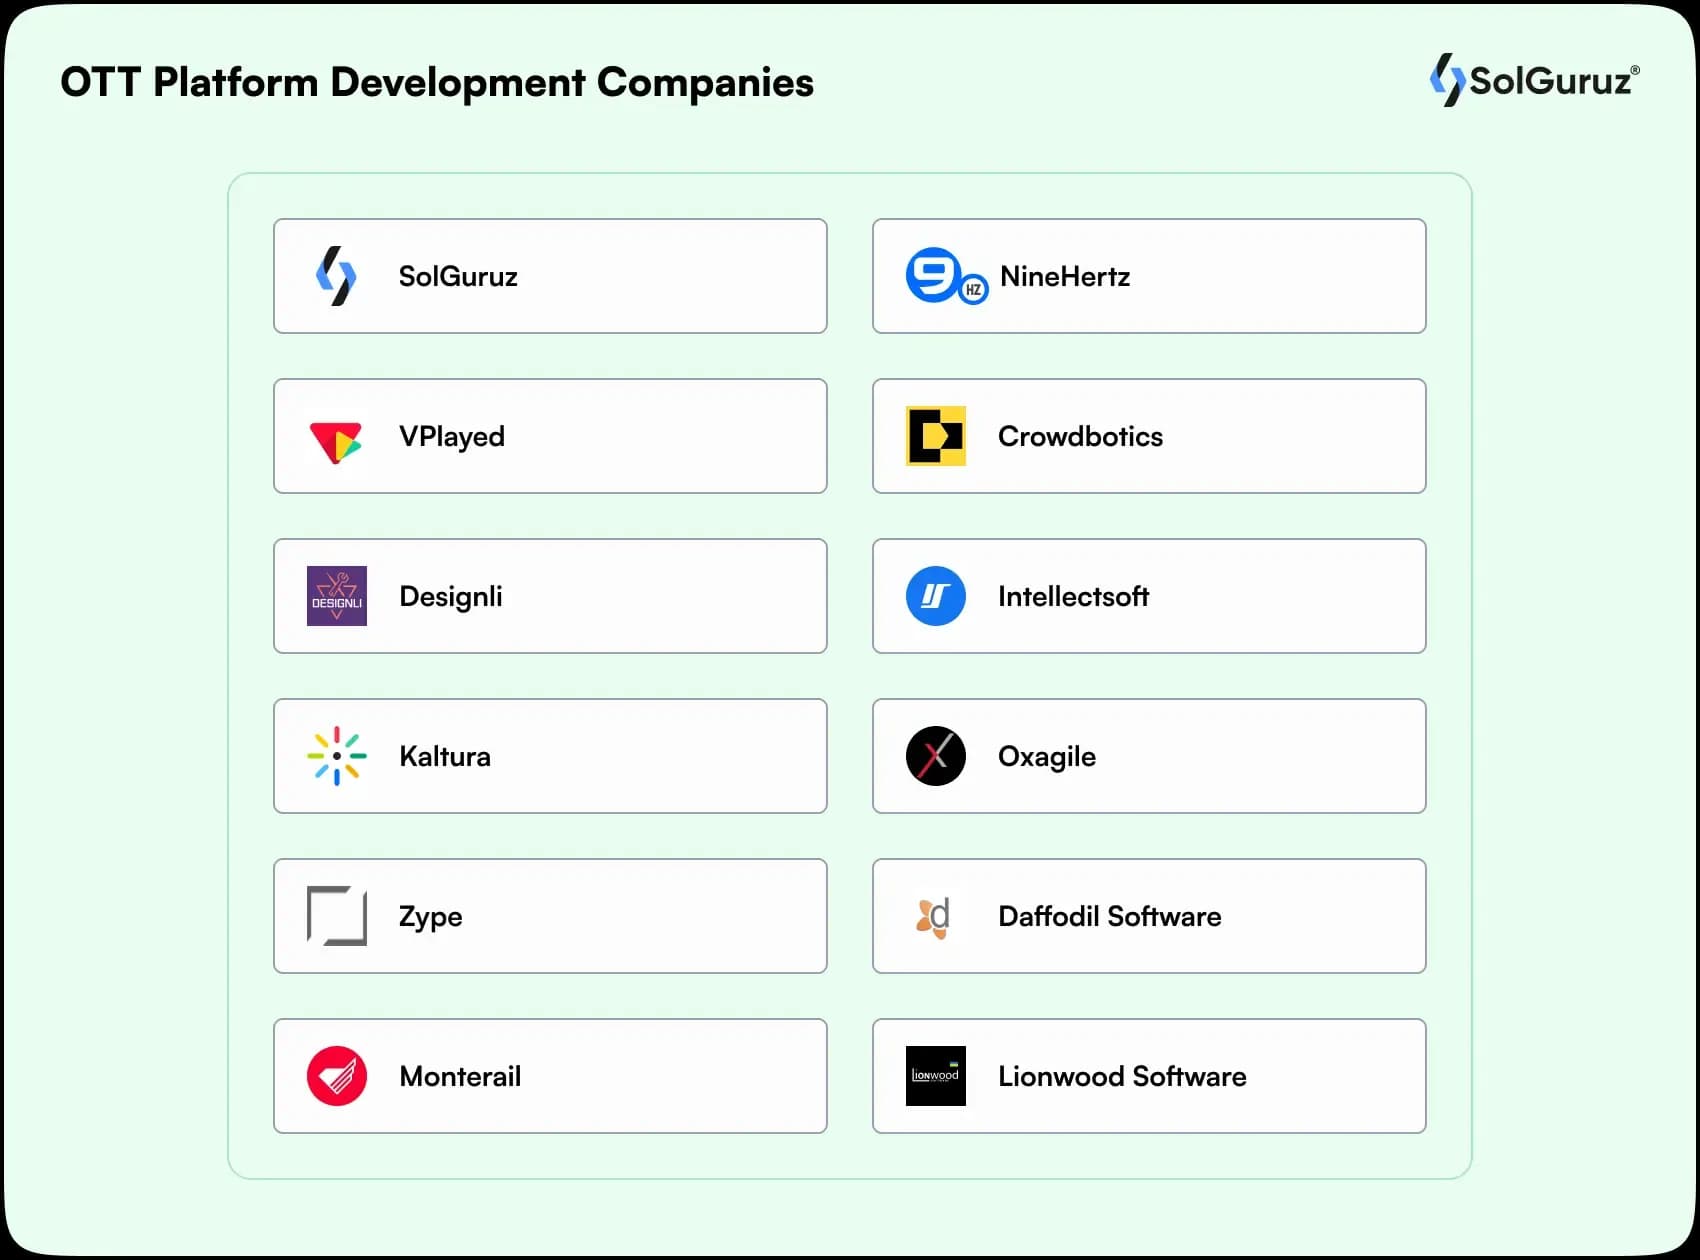Select the Lionwood Software label
The height and width of the screenshot is (1260, 1700).
point(1122,1077)
